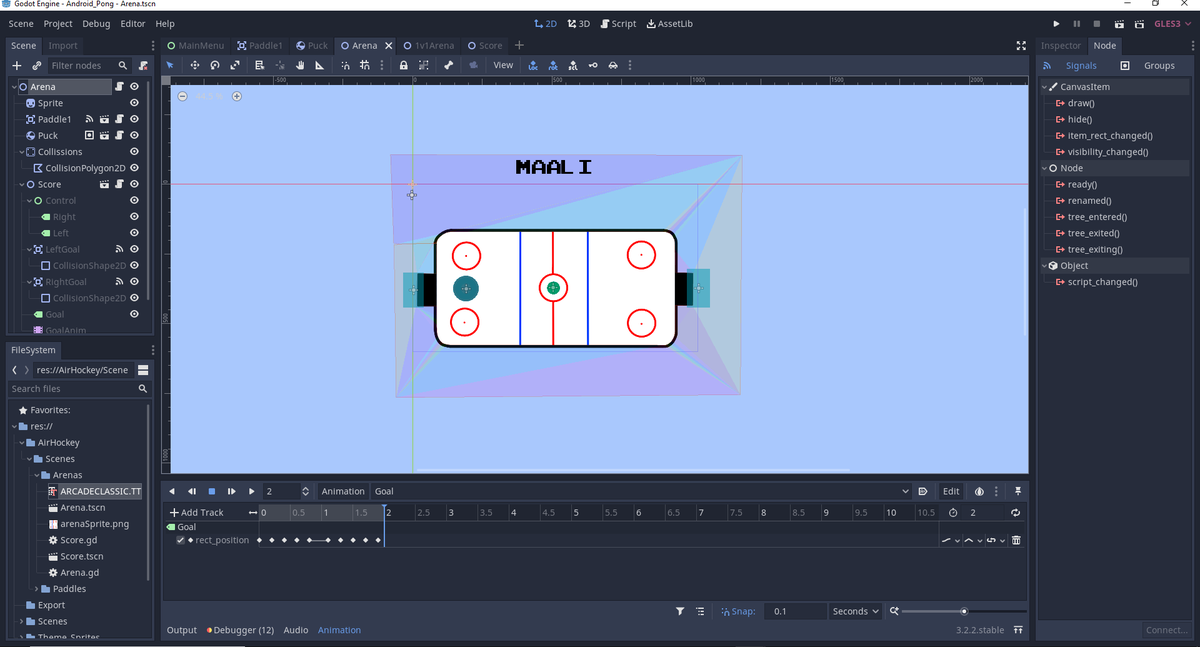Screen dimensions: 1200x647
Task: Remove rect_position track with trash icon
Action: (x=1017, y=540)
